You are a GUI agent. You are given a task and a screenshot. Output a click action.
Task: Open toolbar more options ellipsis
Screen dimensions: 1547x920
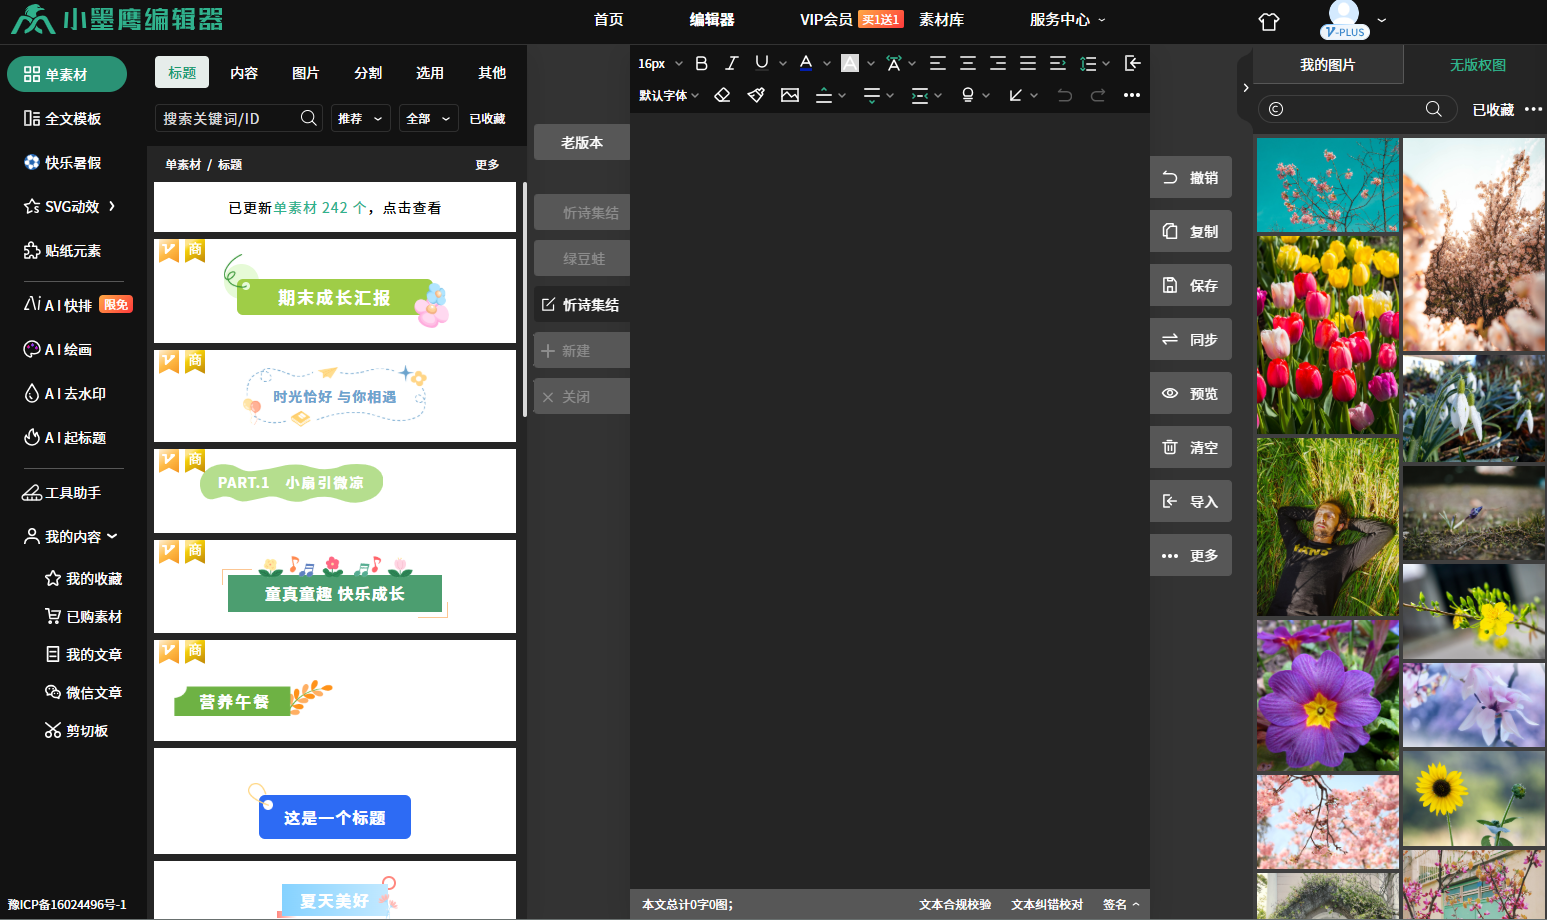1132,95
